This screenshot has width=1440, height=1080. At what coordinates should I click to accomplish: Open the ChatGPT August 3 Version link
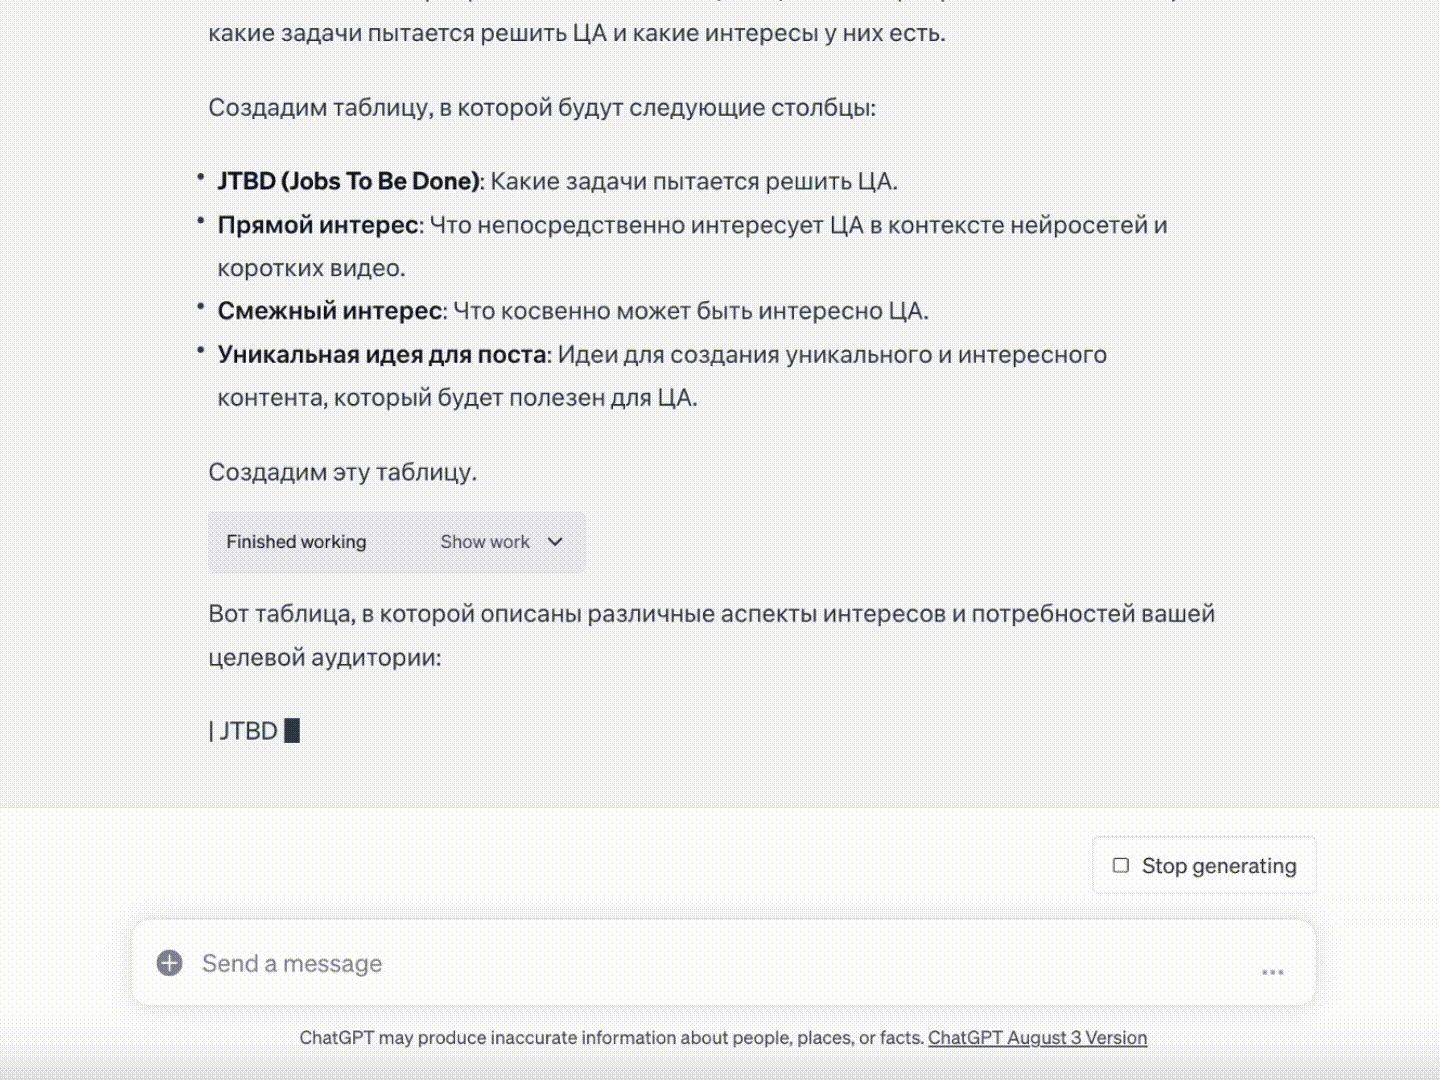click(1037, 1038)
